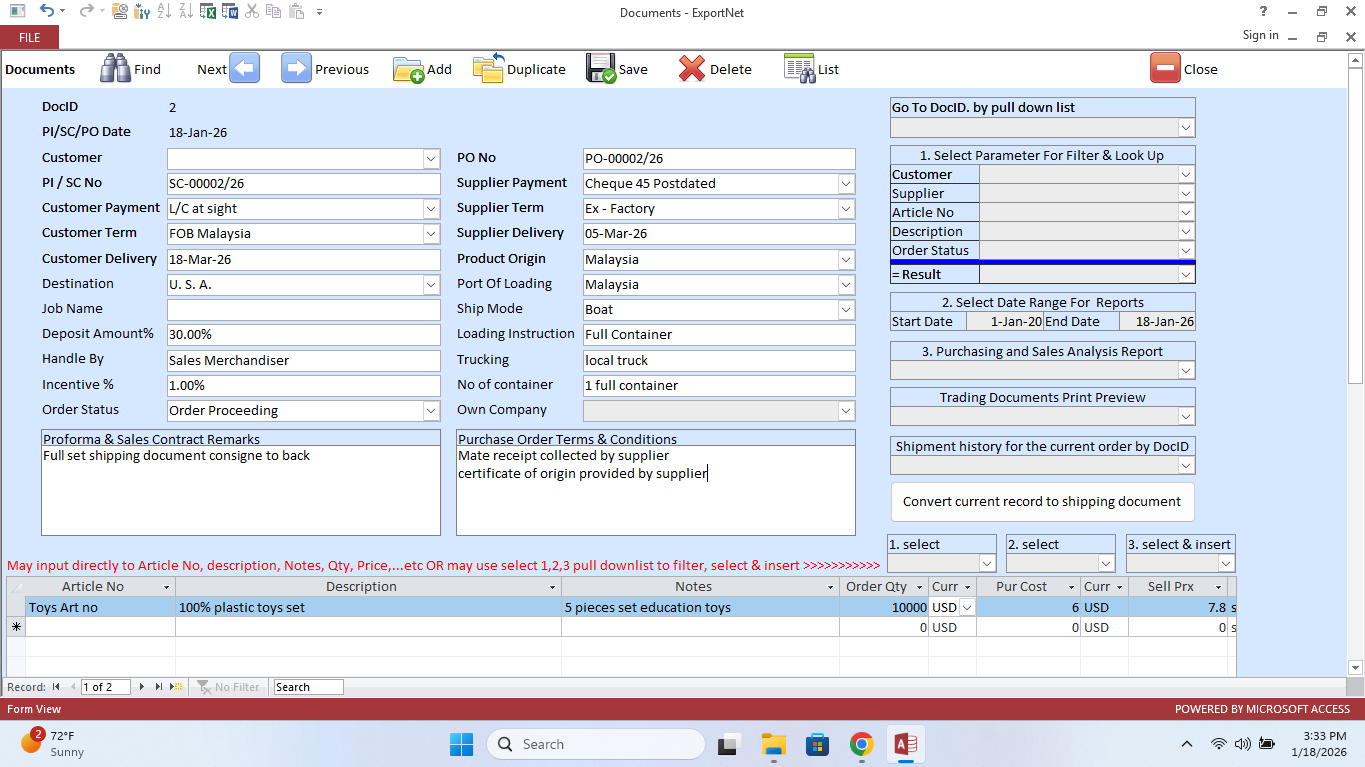Click the Documents label in the toolbar

[40, 69]
